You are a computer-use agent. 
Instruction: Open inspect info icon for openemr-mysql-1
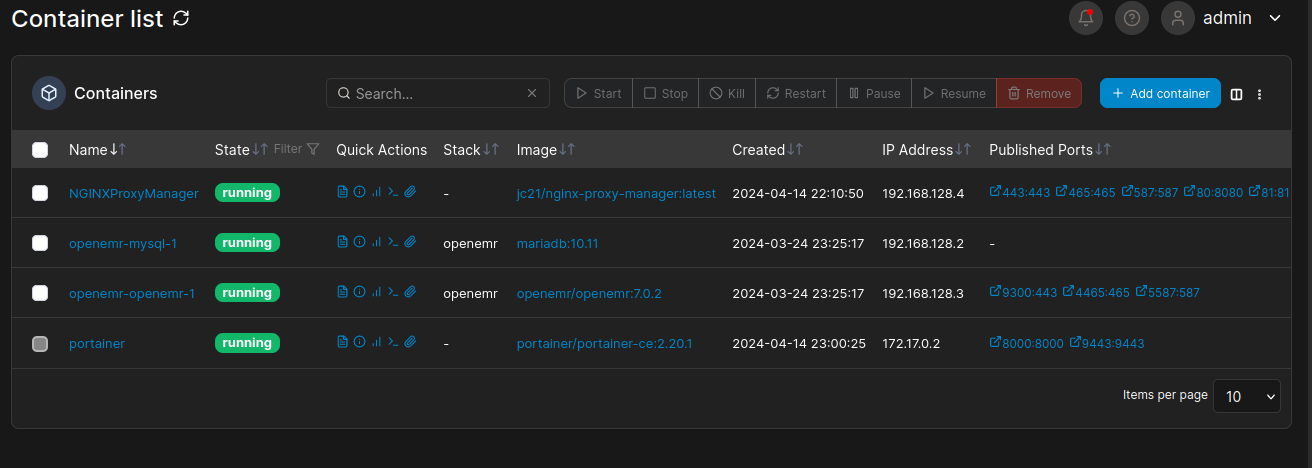(359, 242)
